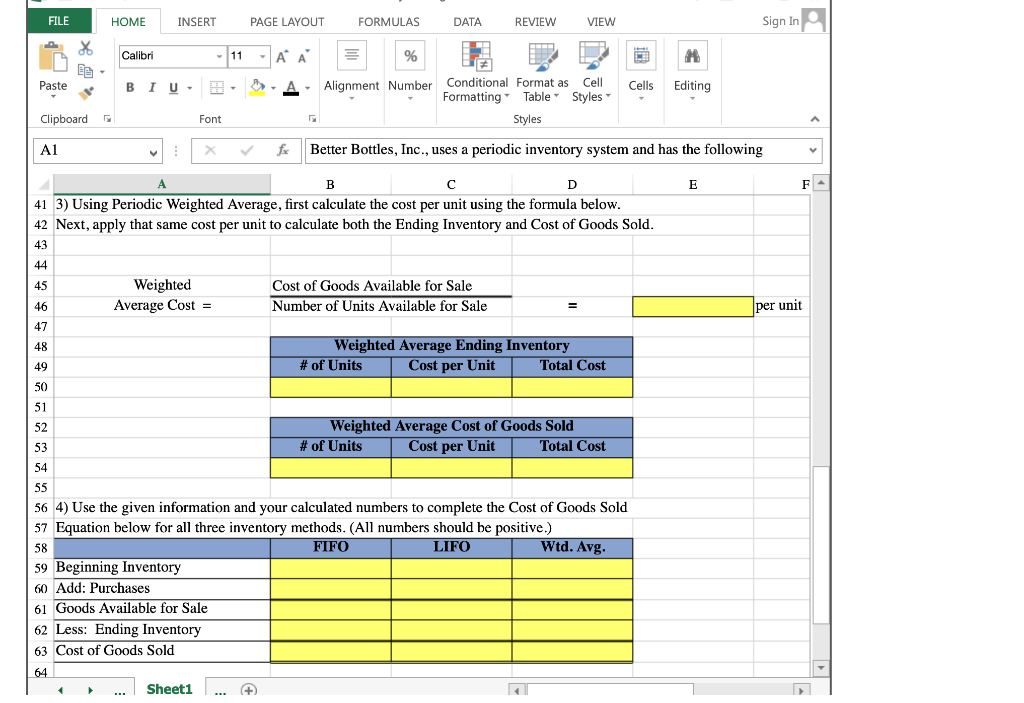Click the Percent Style icon

[x=410, y=55]
